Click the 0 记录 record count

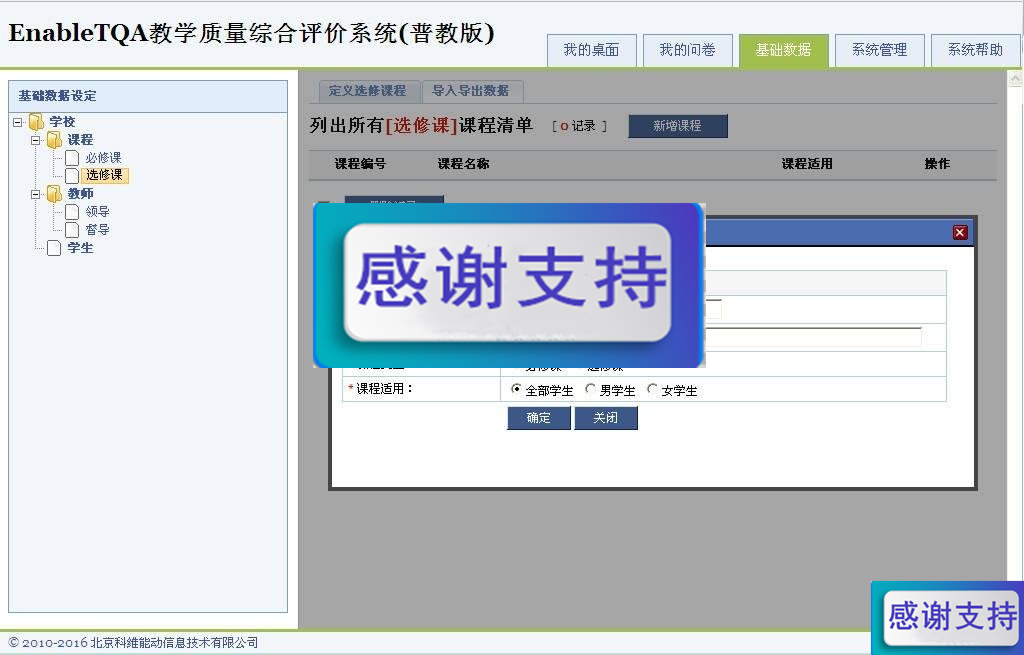tap(579, 126)
